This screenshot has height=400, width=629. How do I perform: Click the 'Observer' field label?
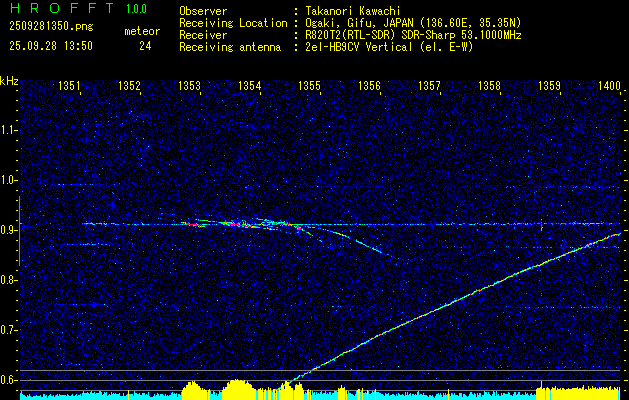coord(203,11)
